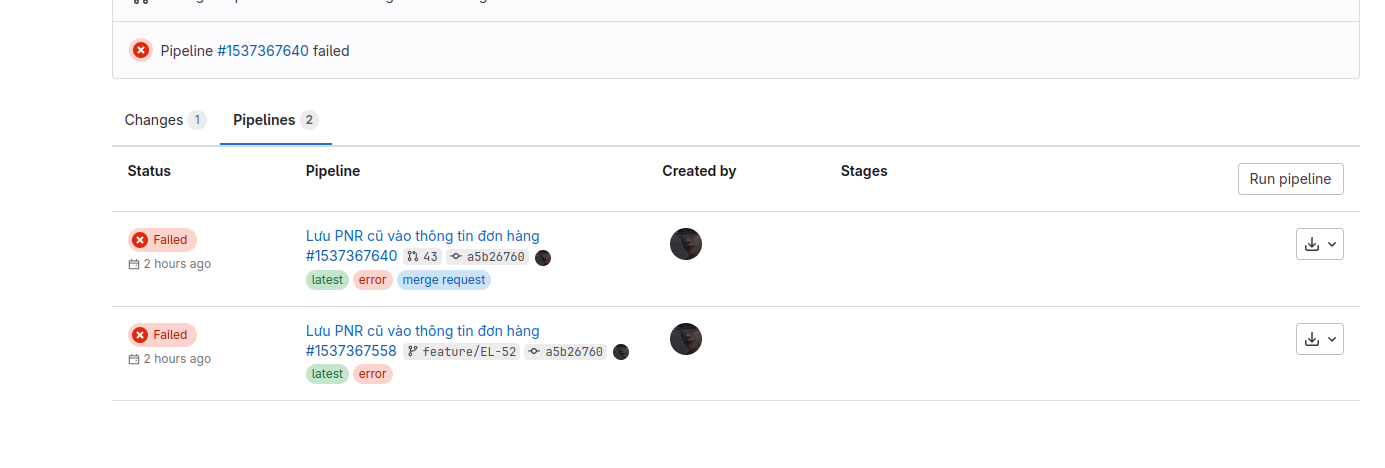Open feature/EL-52 branch link
Viewport: 1385px width, 468px height.
point(469,352)
